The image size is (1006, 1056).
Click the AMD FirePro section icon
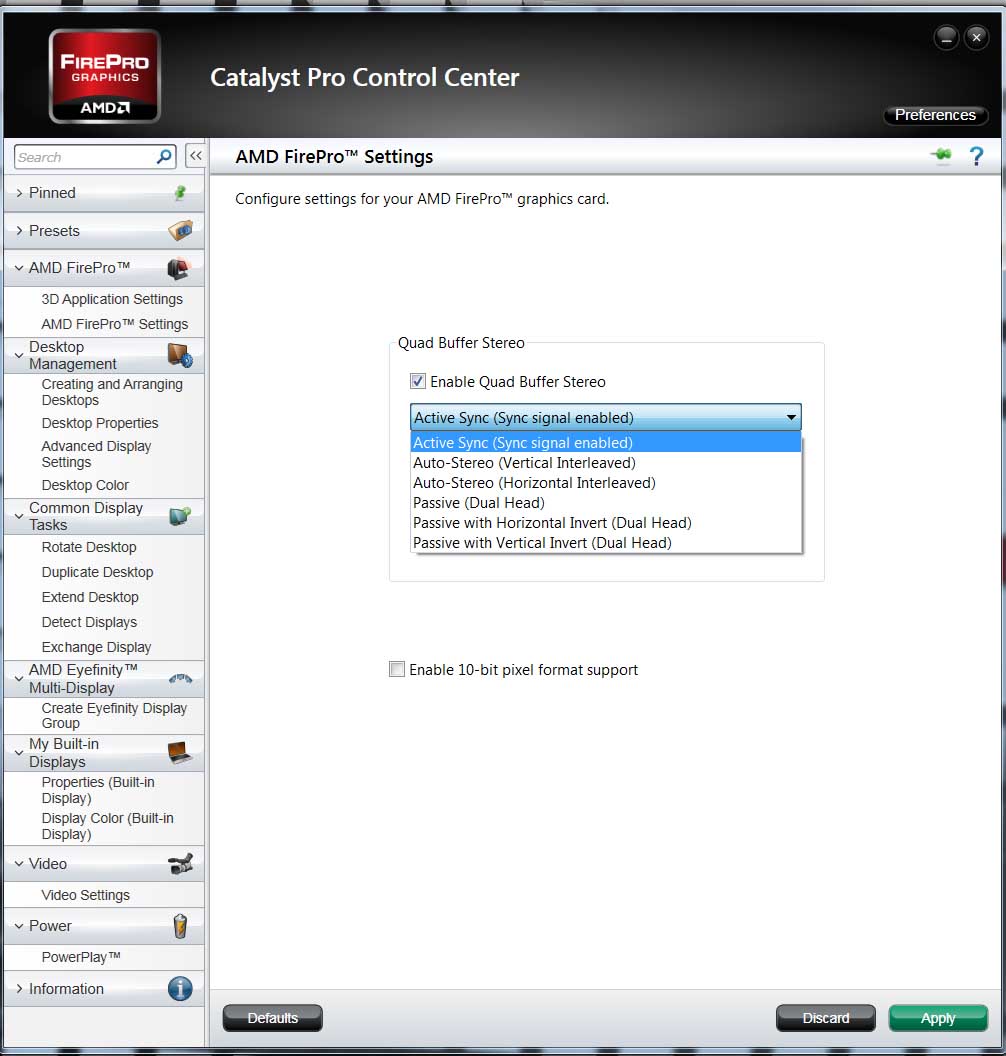click(178, 268)
